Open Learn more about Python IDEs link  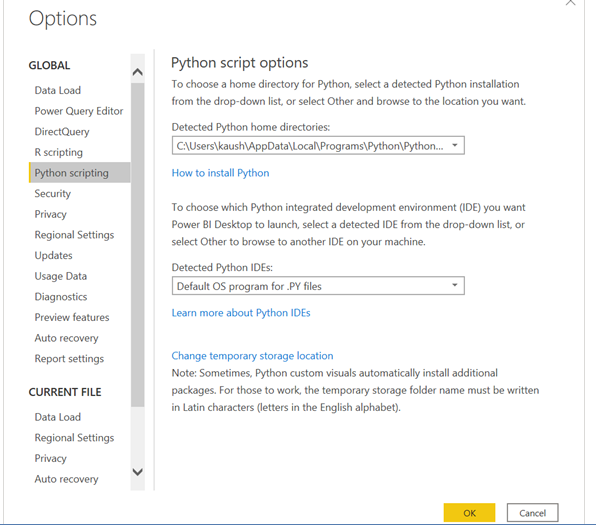click(241, 313)
